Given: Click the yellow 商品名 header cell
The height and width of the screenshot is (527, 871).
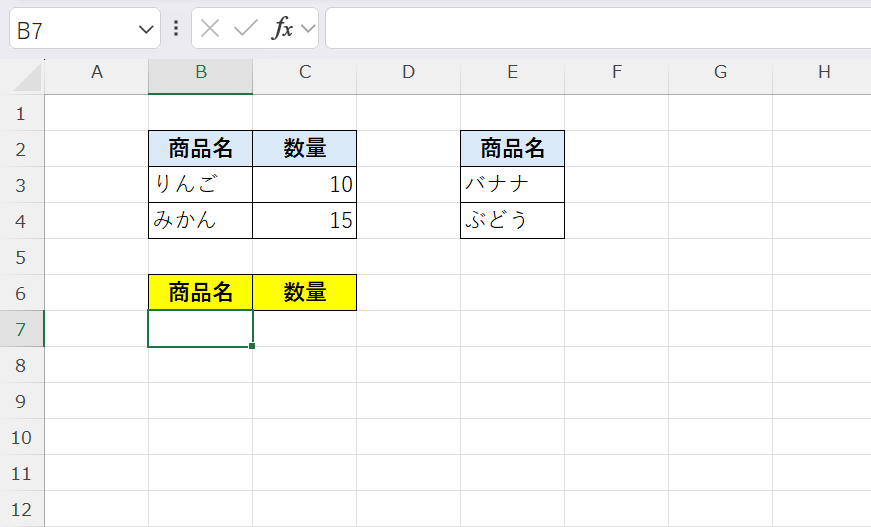Looking at the screenshot, I should tap(200, 293).
